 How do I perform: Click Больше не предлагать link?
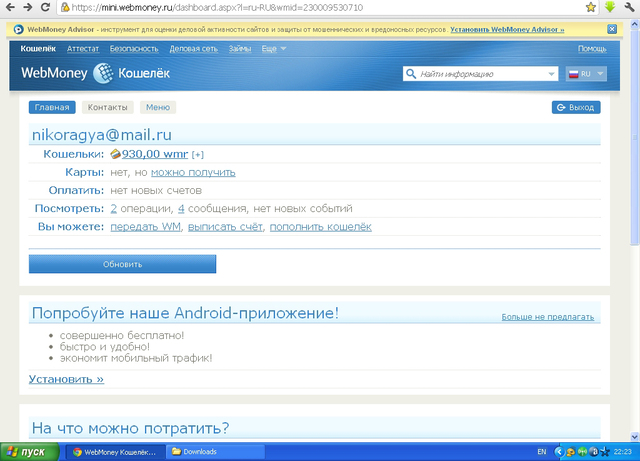click(x=548, y=317)
